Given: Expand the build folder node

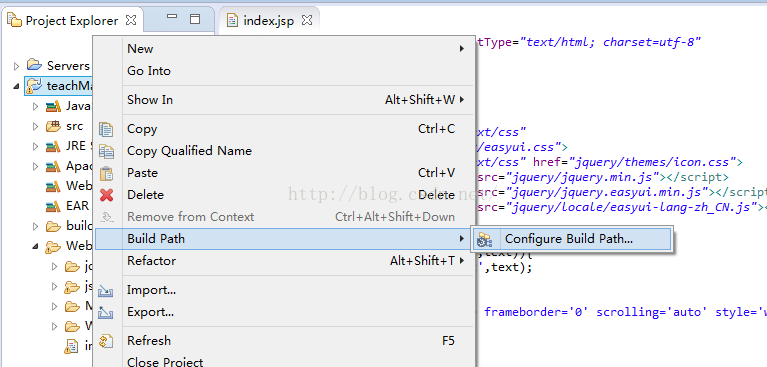Looking at the screenshot, I should pyautogui.click(x=35, y=226).
